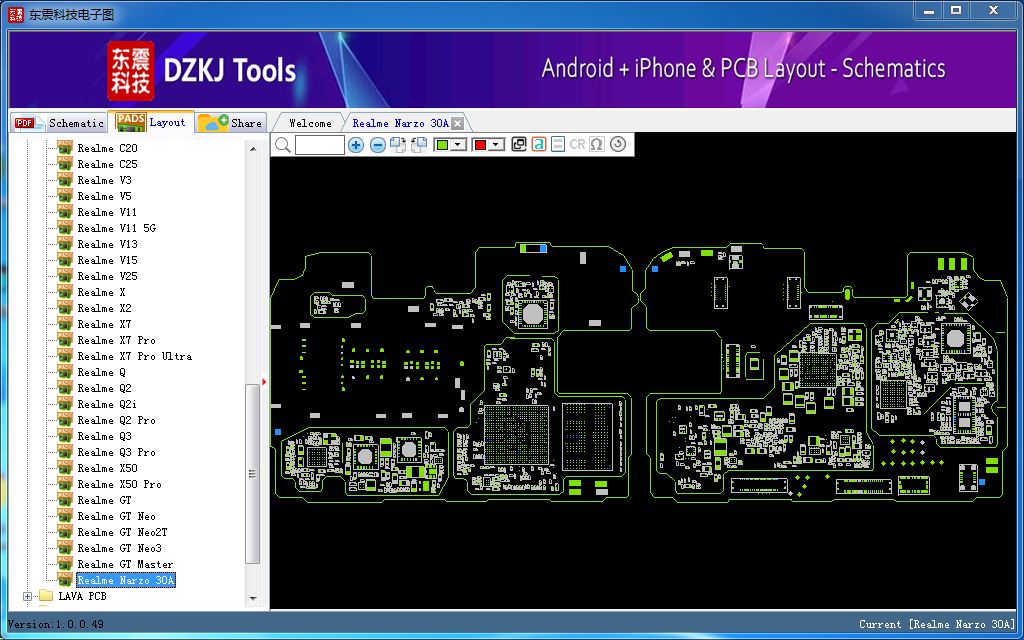
Task: Open the Share tab
Action: [x=230, y=123]
